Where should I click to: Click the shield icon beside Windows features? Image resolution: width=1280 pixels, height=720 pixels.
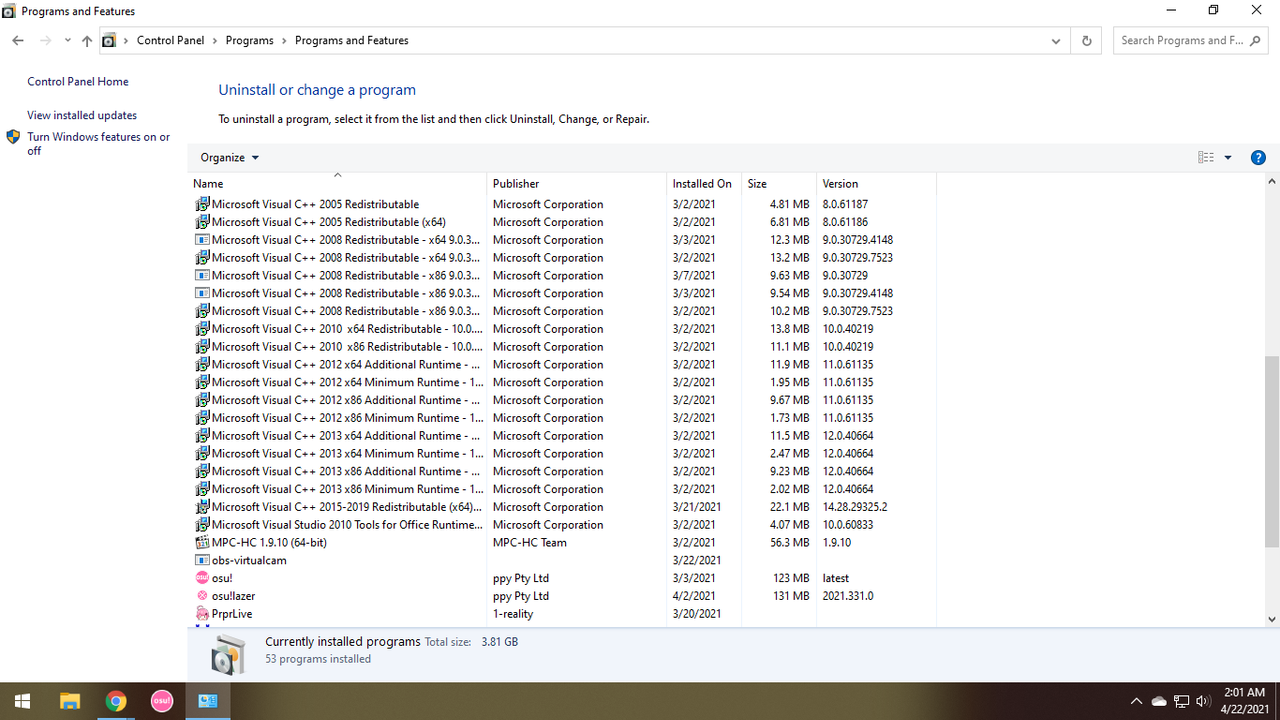pos(13,137)
